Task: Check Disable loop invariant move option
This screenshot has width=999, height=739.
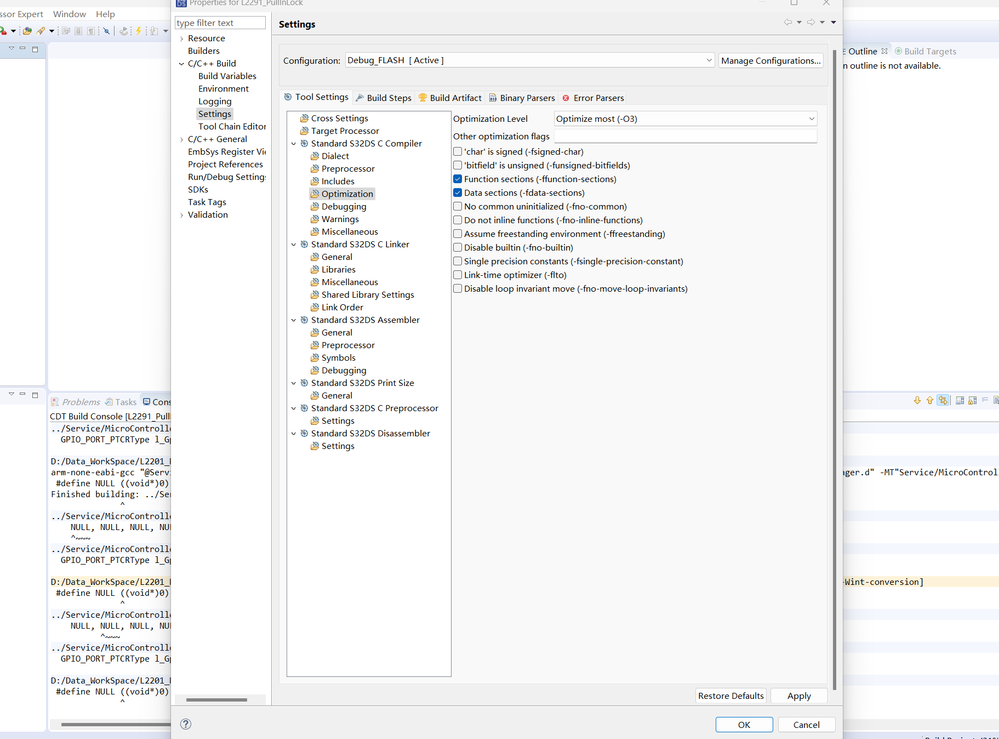Action: pyautogui.click(x=457, y=289)
